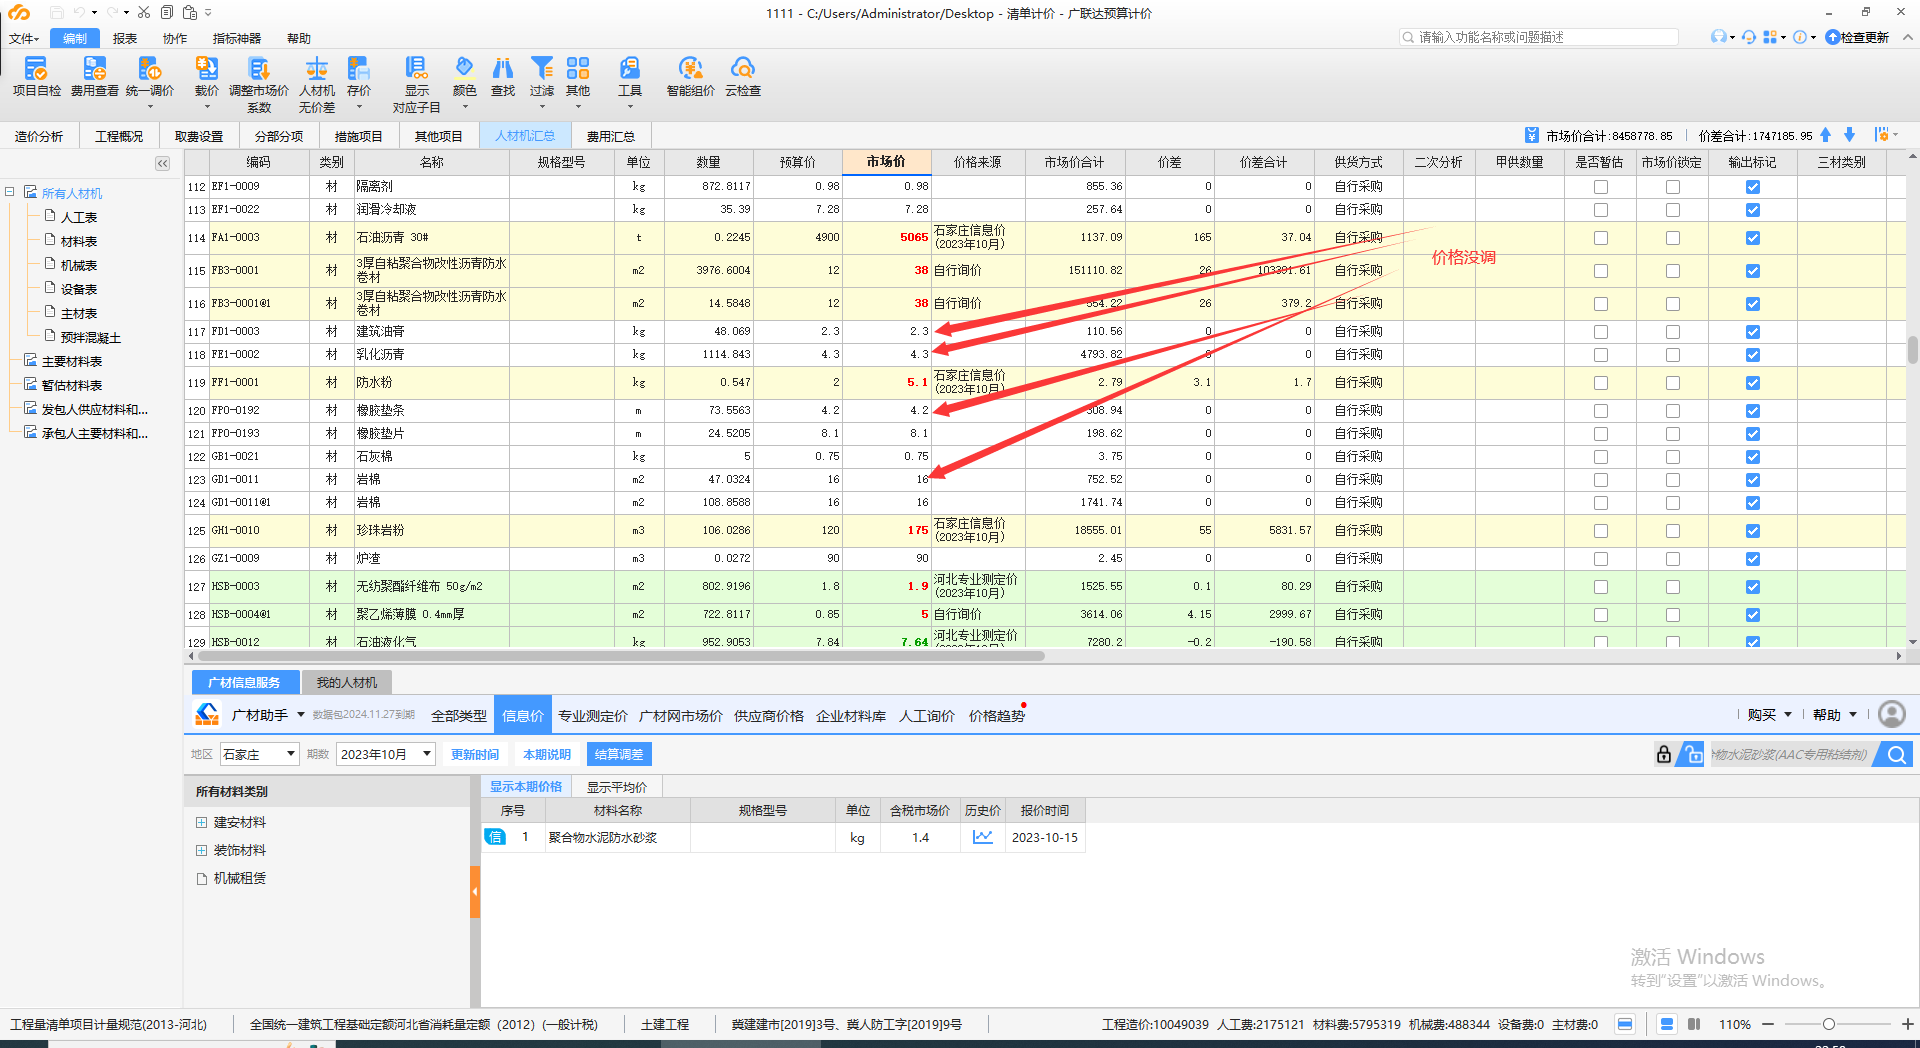
Task: Open the 广材助手 dropdown arrow
Action: pos(300,715)
